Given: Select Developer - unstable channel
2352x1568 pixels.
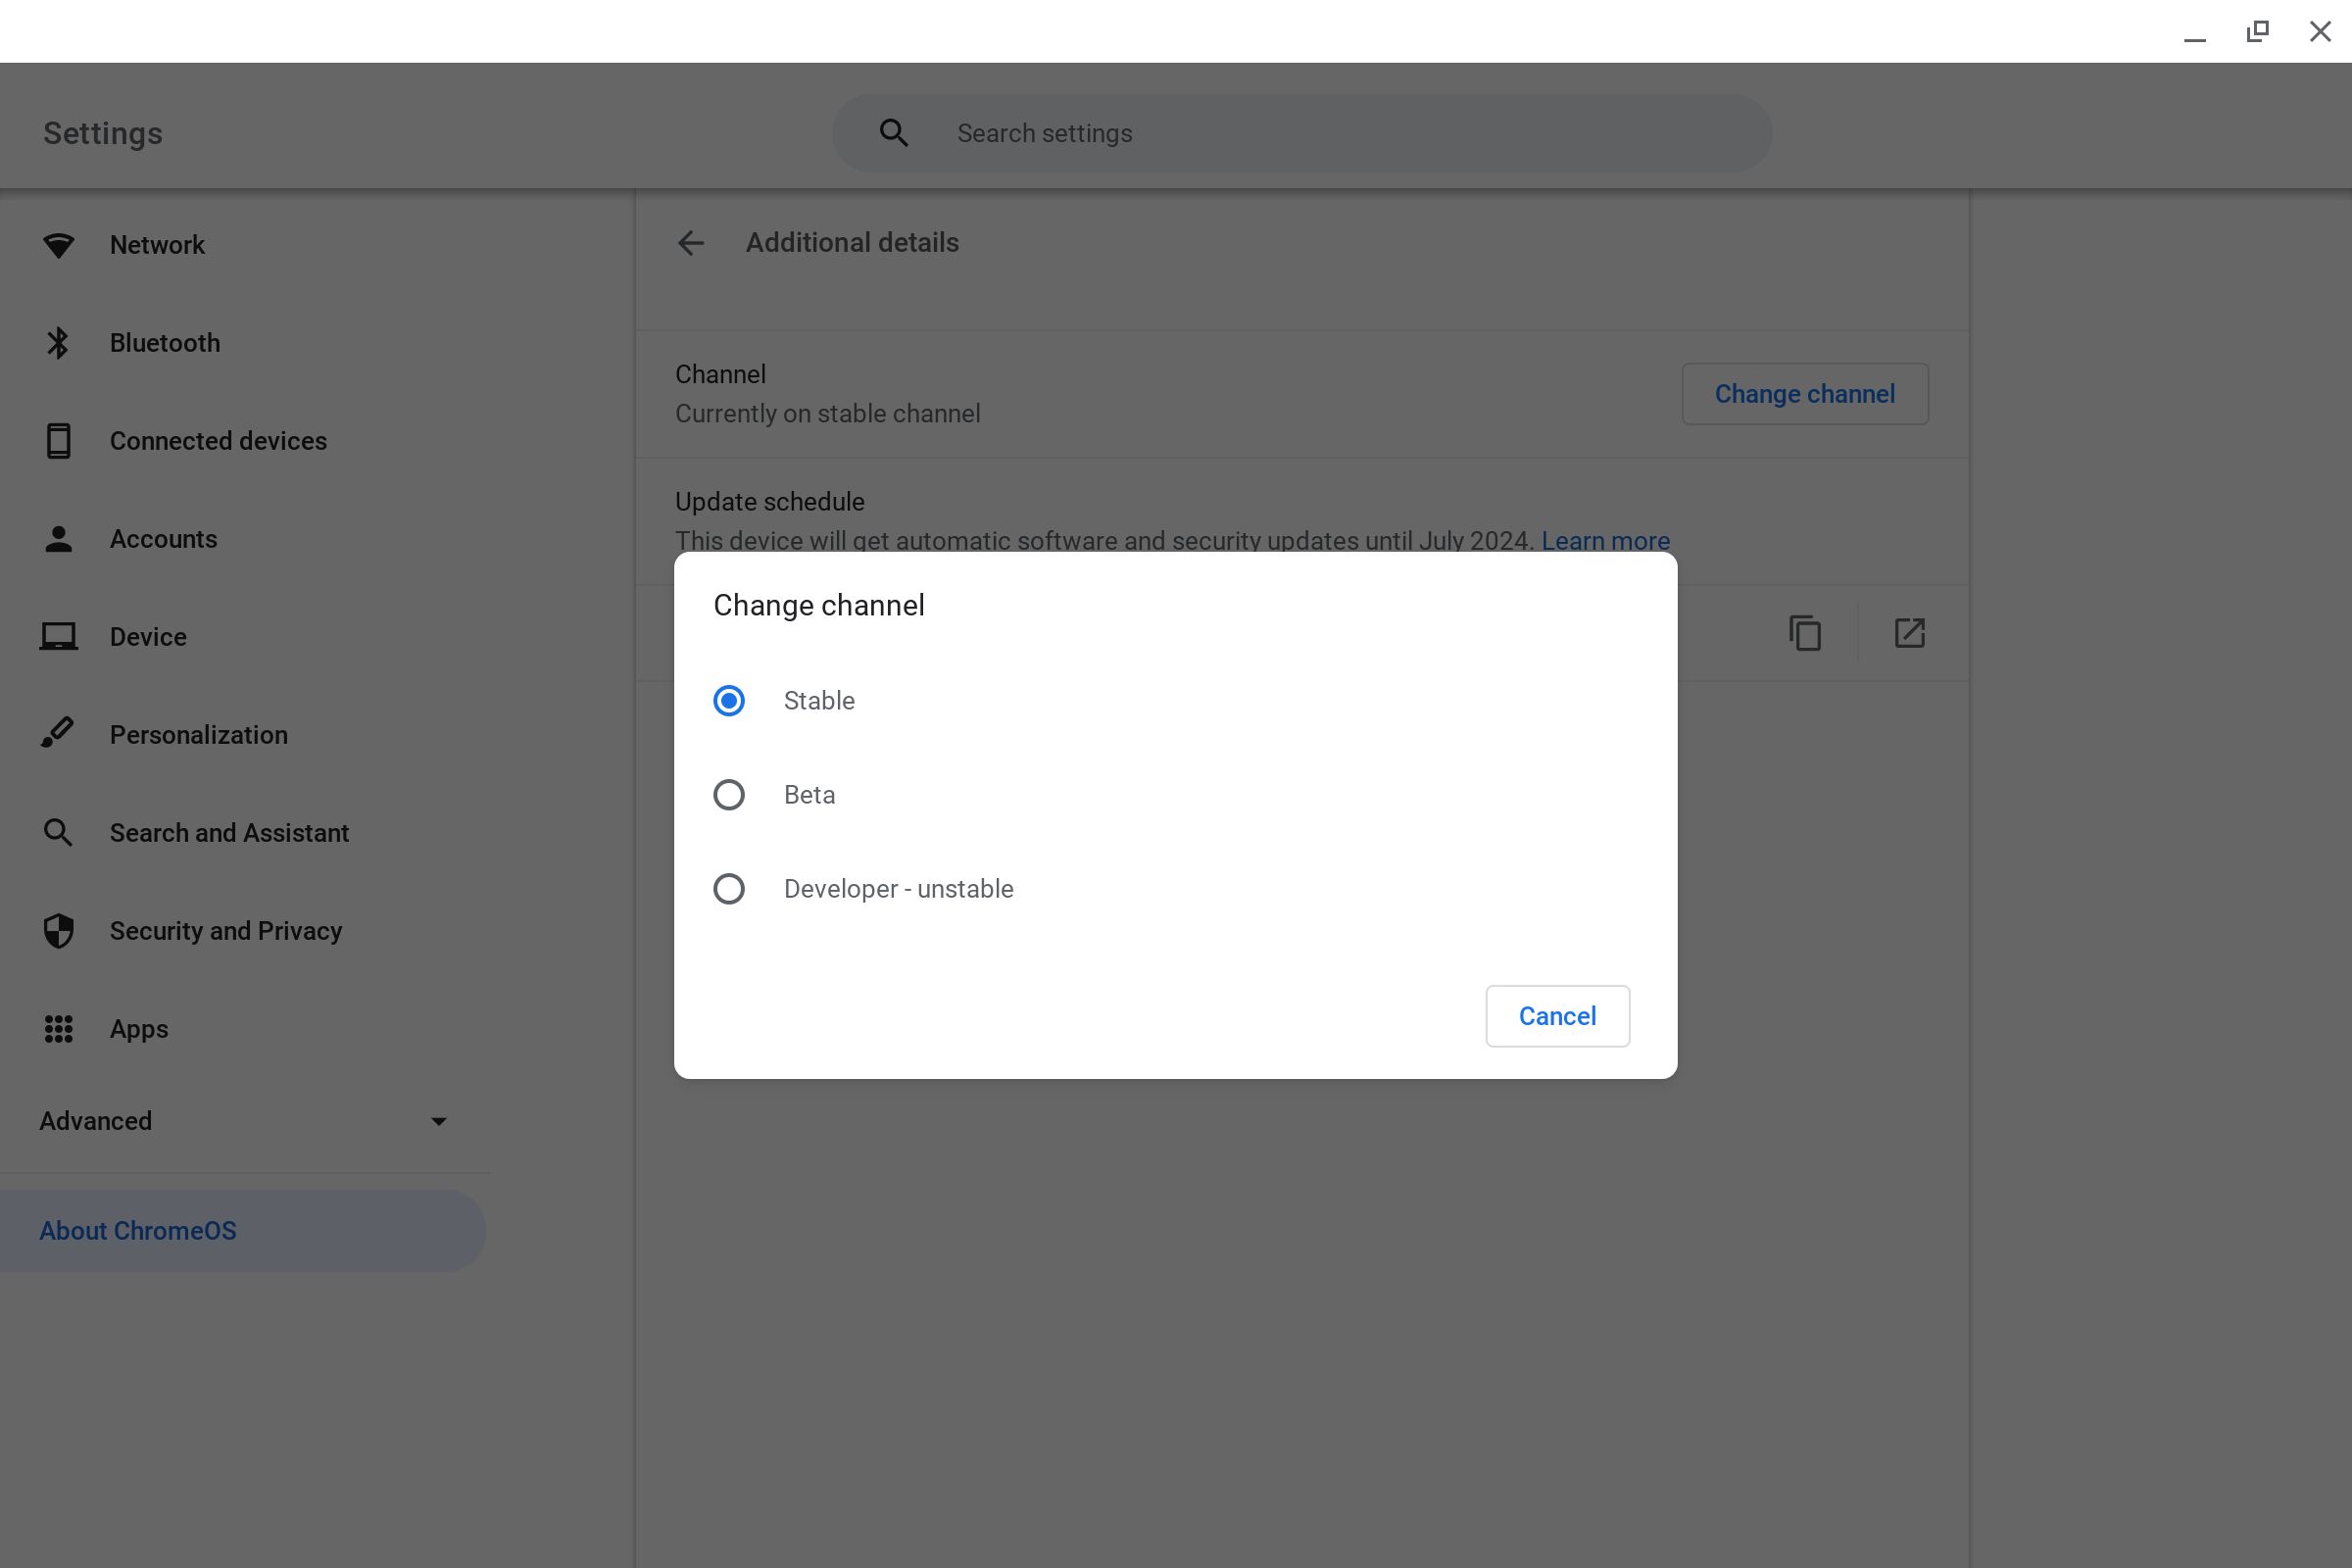Looking at the screenshot, I should [730, 889].
